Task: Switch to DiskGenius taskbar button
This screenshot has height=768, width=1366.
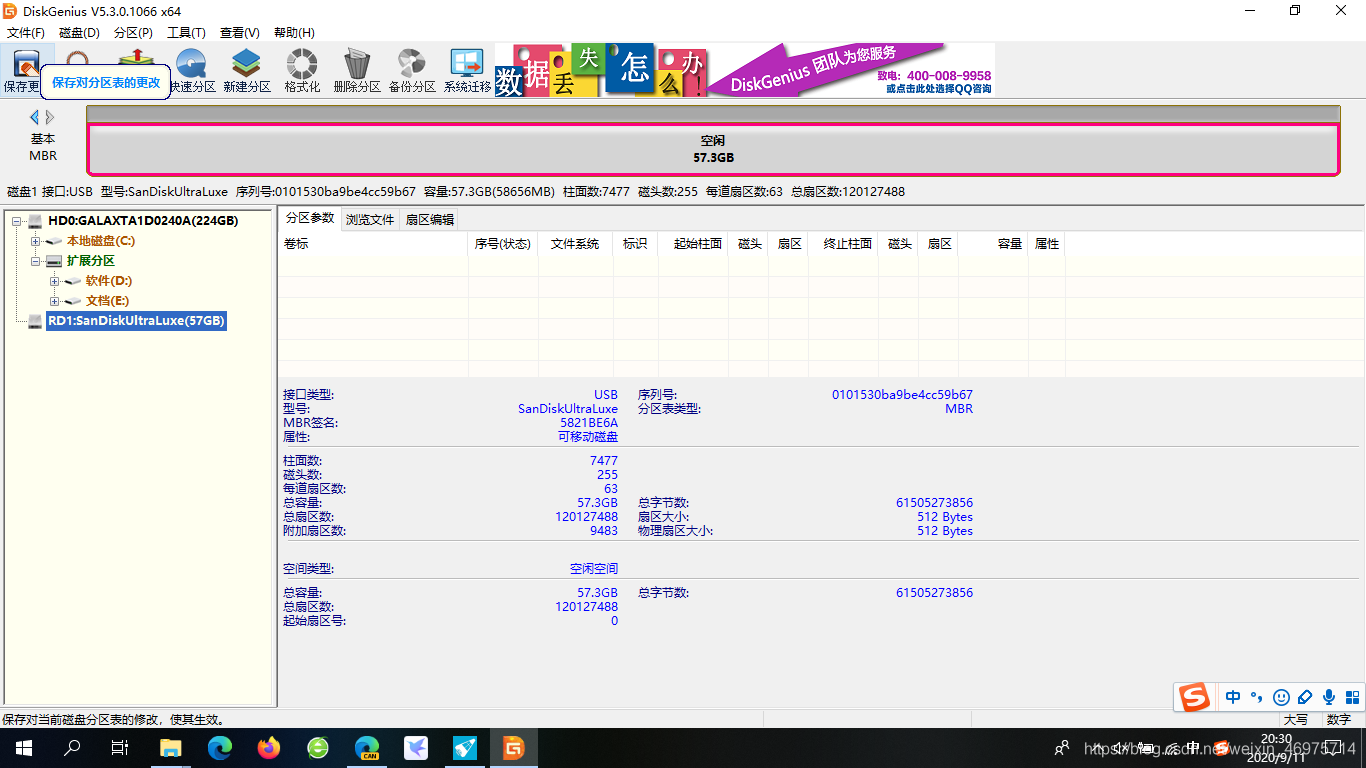Action: [x=514, y=748]
